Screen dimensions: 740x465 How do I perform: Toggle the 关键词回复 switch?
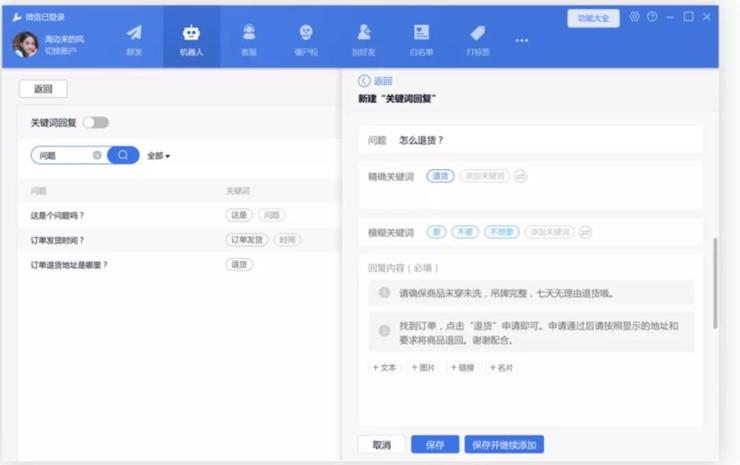click(x=96, y=123)
